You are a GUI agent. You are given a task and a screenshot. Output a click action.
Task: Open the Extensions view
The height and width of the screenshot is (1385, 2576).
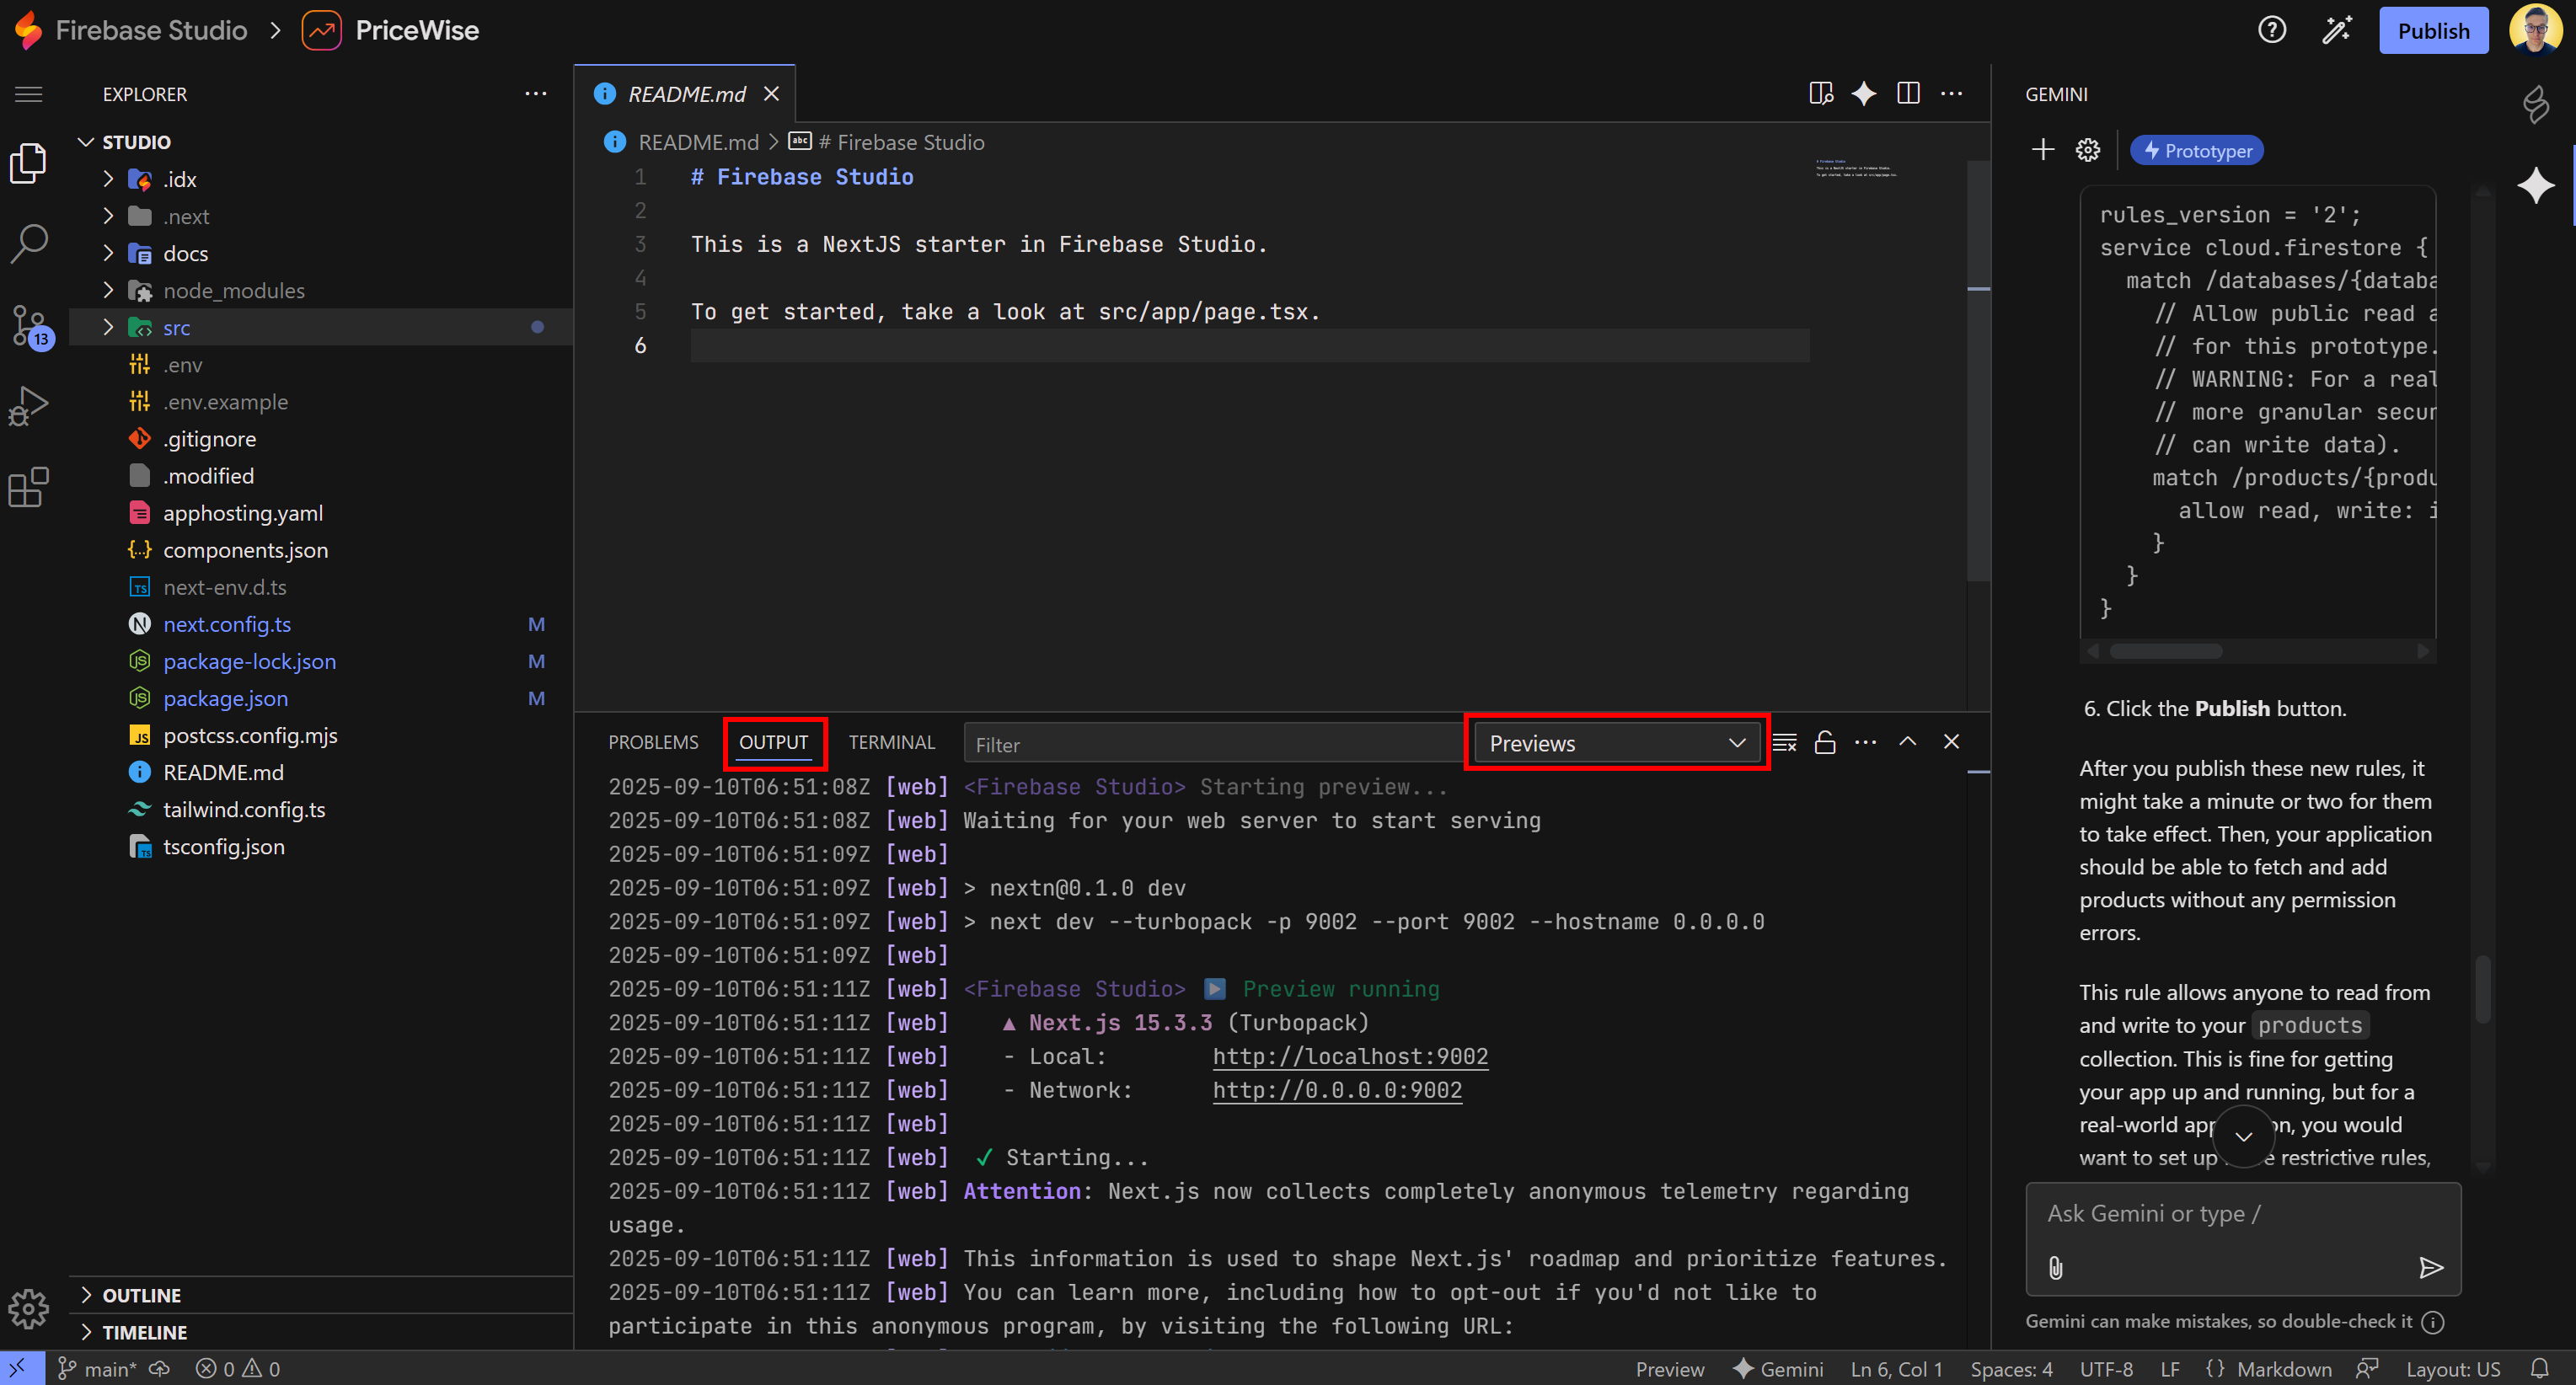28,487
